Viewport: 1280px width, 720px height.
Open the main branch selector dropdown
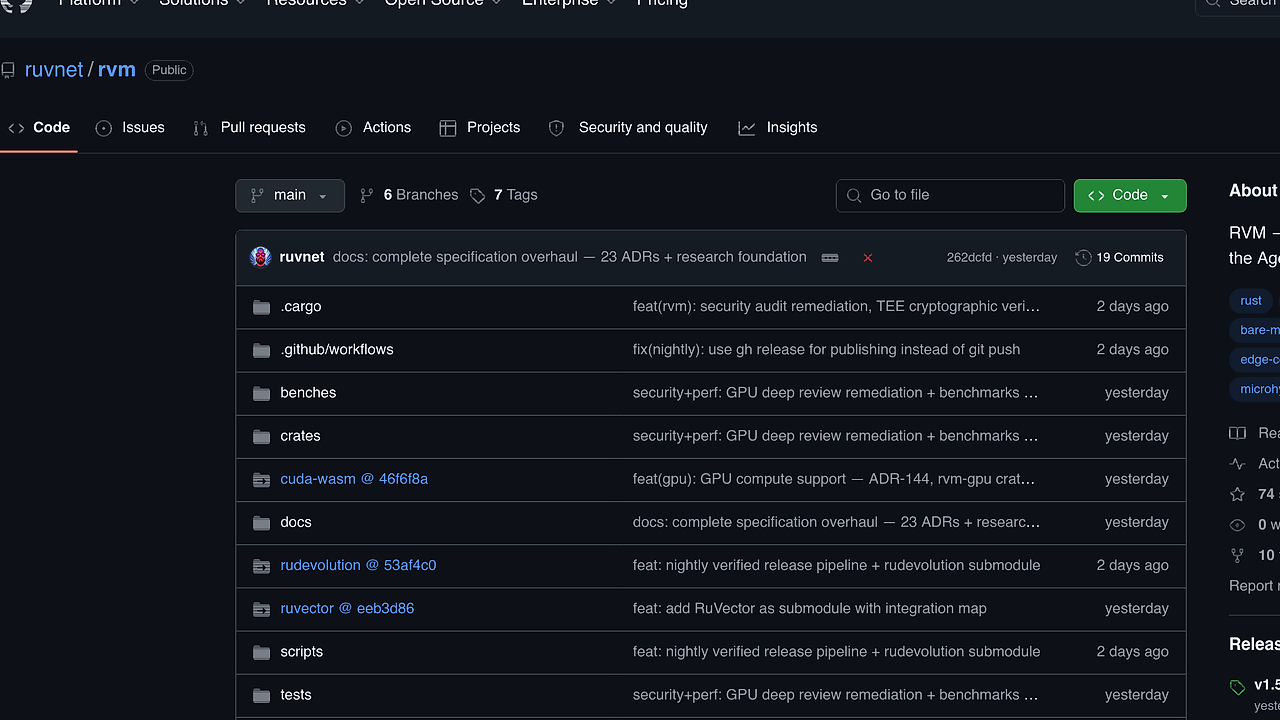pyautogui.click(x=290, y=196)
